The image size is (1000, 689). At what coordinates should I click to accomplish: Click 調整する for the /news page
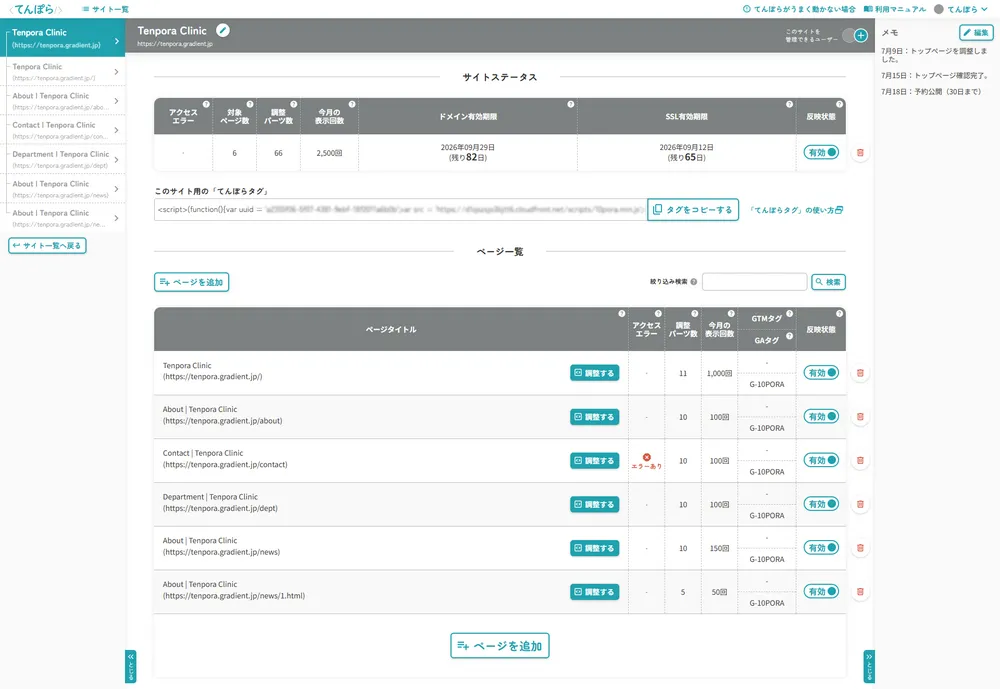594,548
